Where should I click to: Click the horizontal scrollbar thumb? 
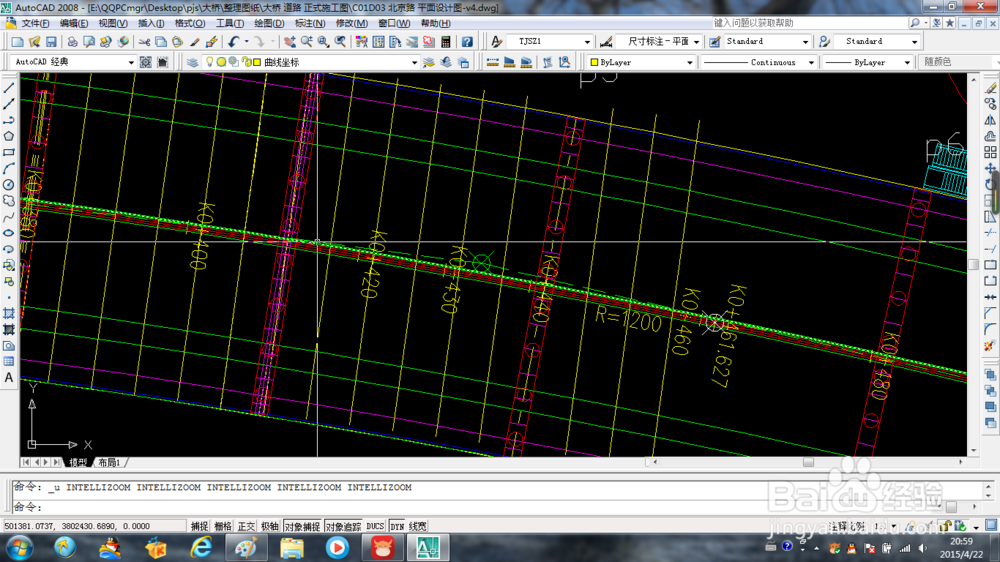pos(808,462)
